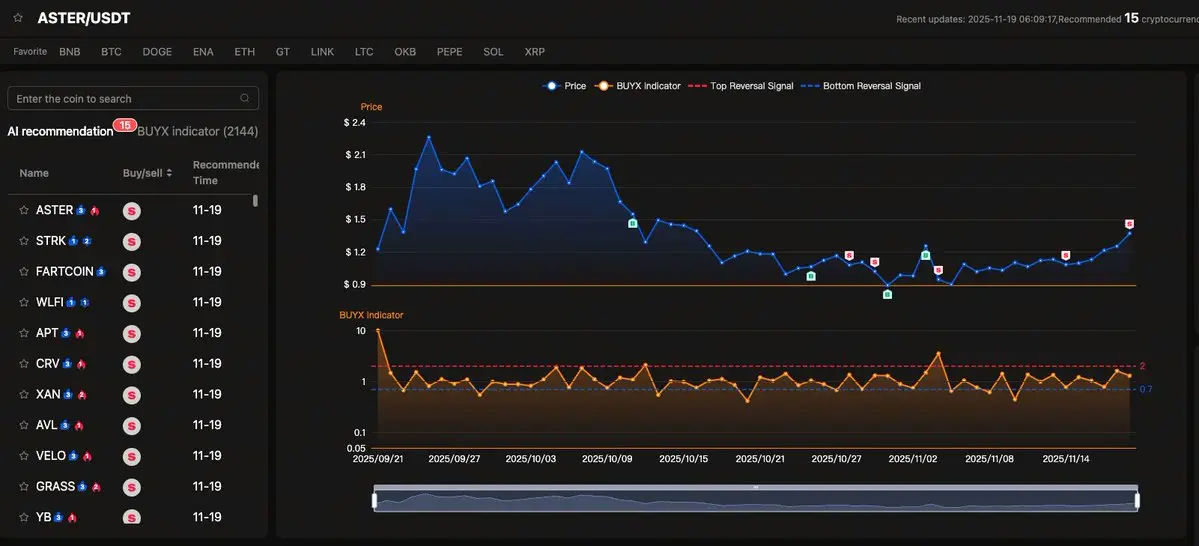
Task: Select the AI recommendation tab
Action: coord(60,131)
